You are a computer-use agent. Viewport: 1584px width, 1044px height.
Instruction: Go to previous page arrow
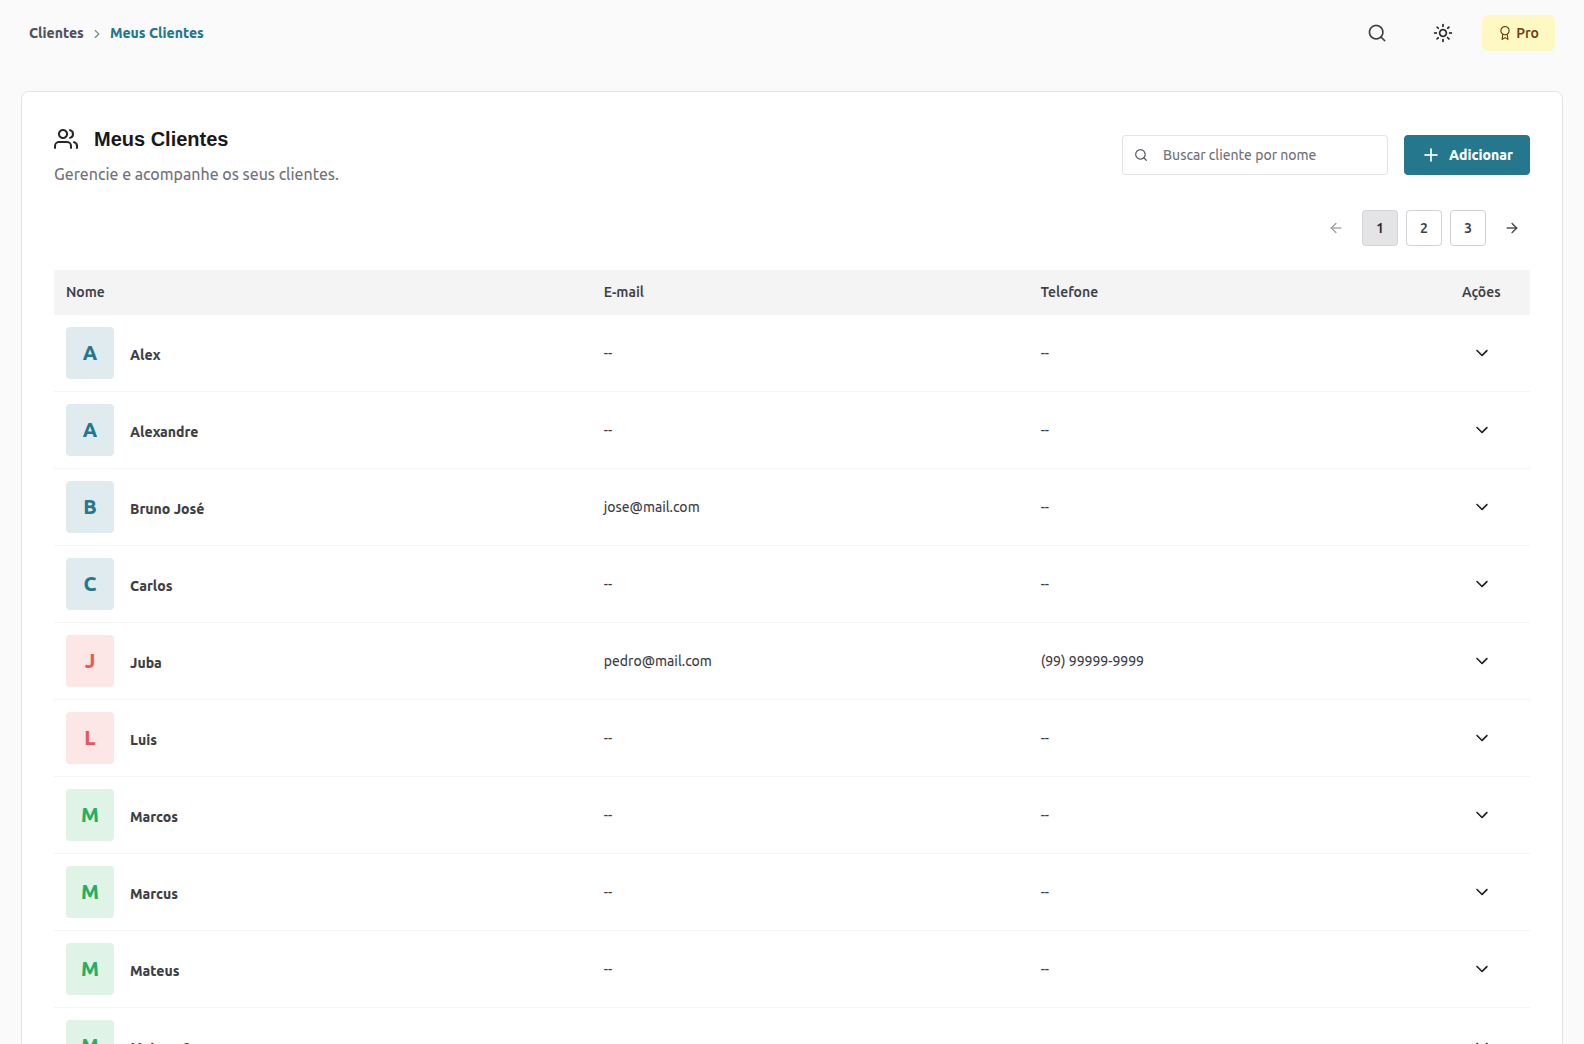tap(1336, 228)
